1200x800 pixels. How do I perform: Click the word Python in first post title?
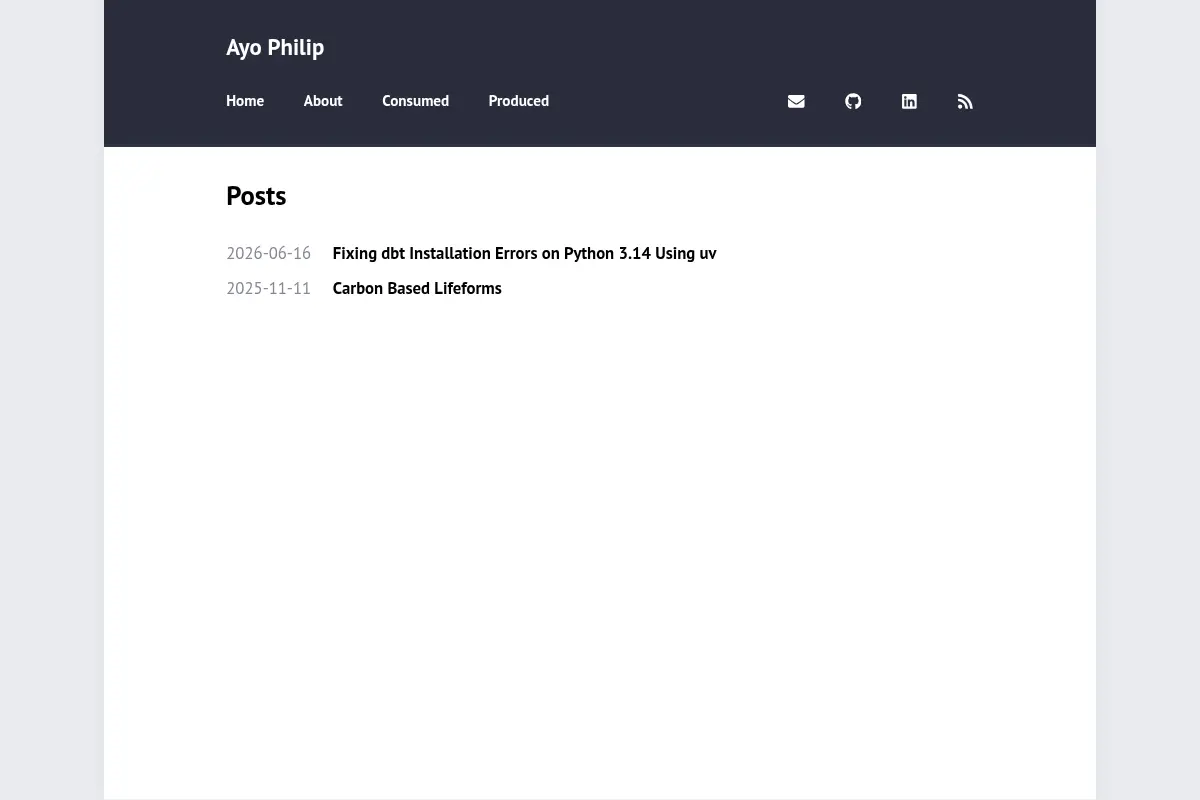[x=589, y=253]
